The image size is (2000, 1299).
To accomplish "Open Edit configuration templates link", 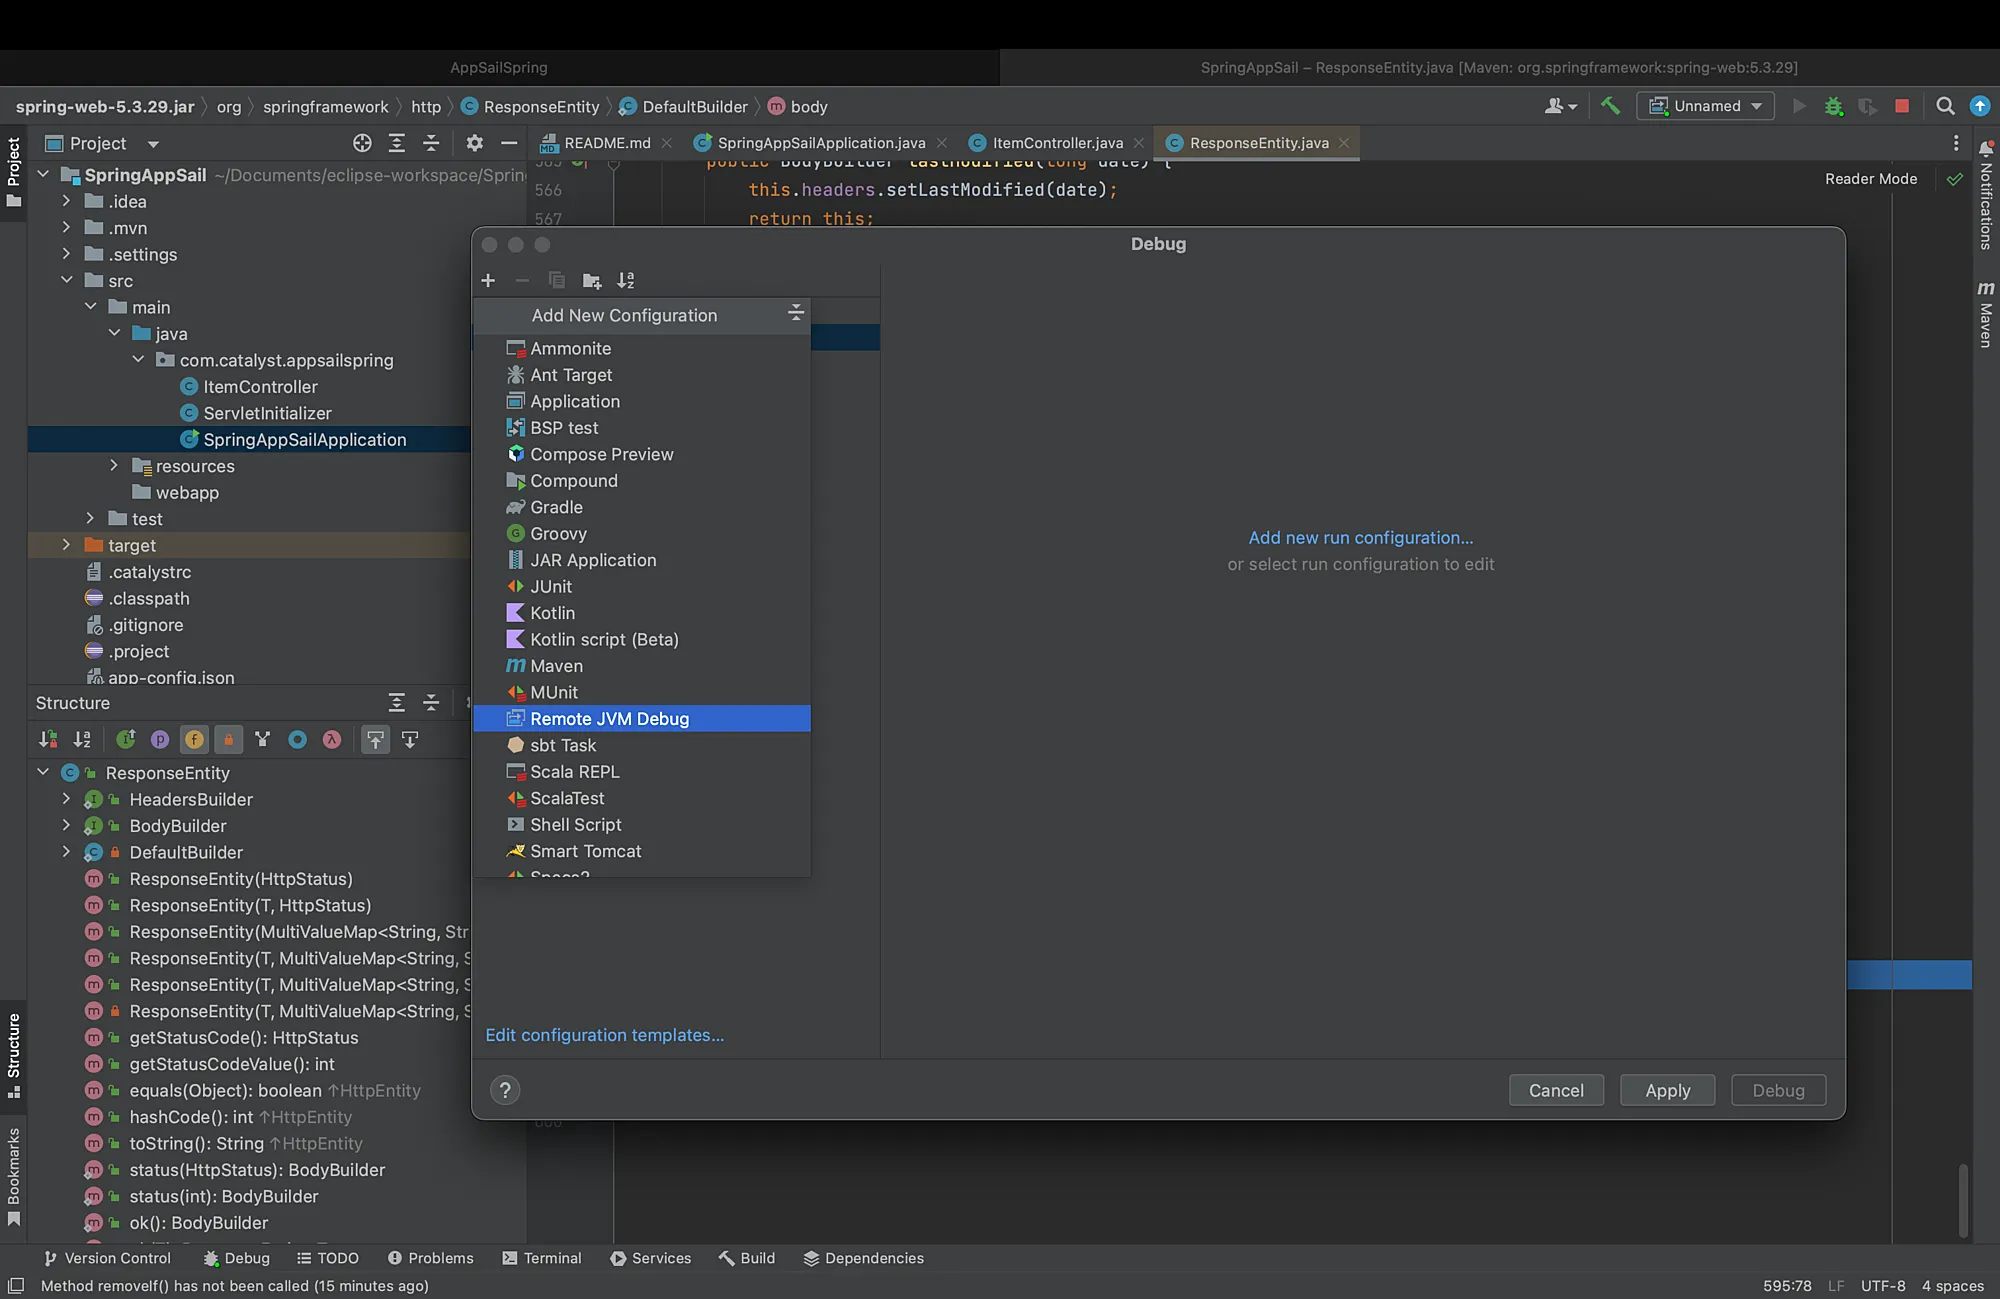I will (604, 1035).
